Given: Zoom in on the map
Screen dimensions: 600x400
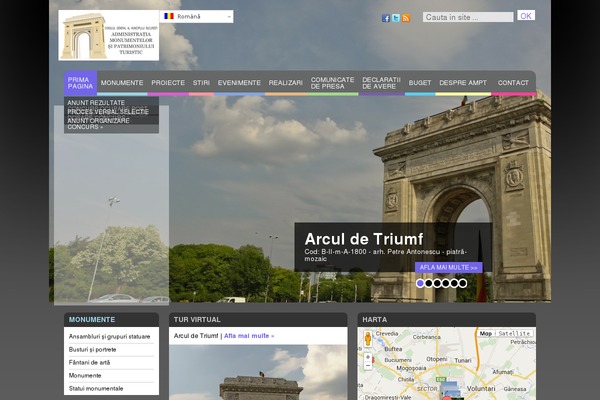Looking at the screenshot, I should point(368,357).
